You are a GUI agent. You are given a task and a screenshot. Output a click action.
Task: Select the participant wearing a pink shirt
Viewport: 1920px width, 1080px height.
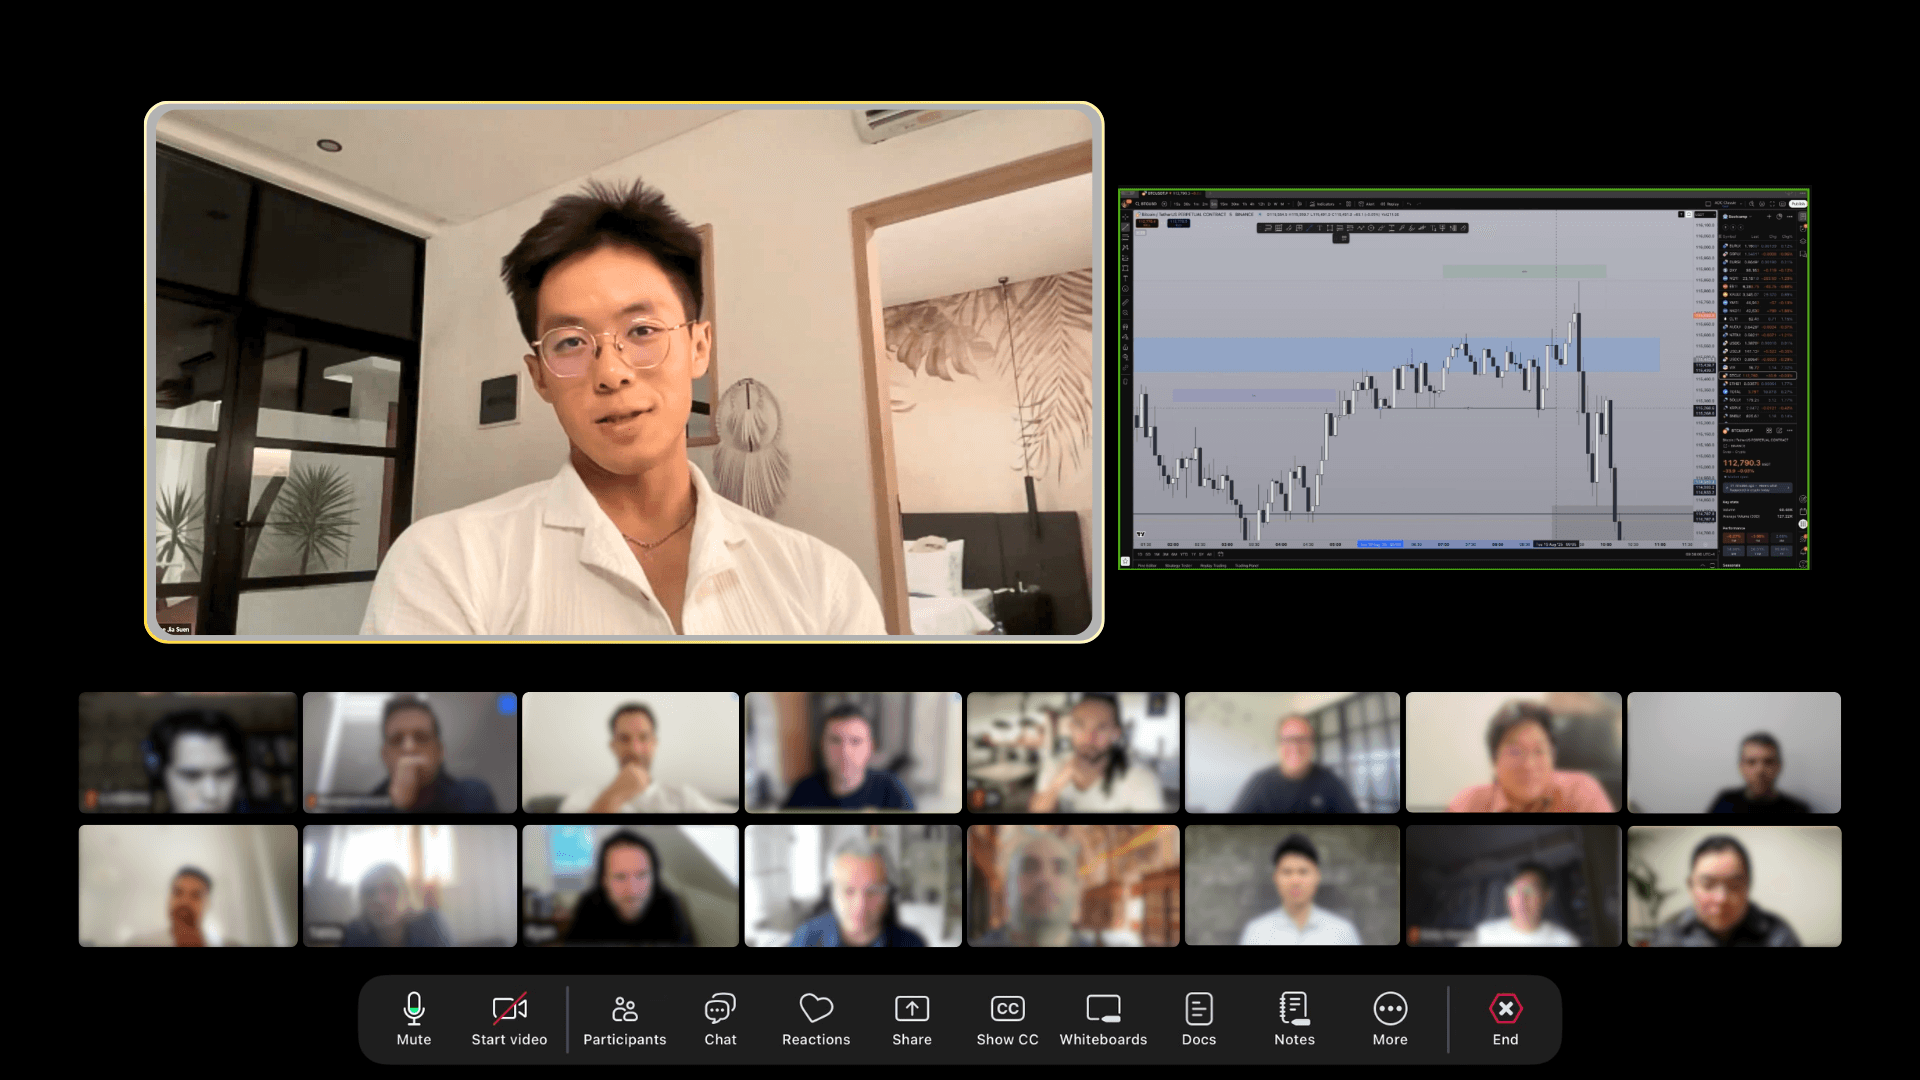click(1513, 752)
